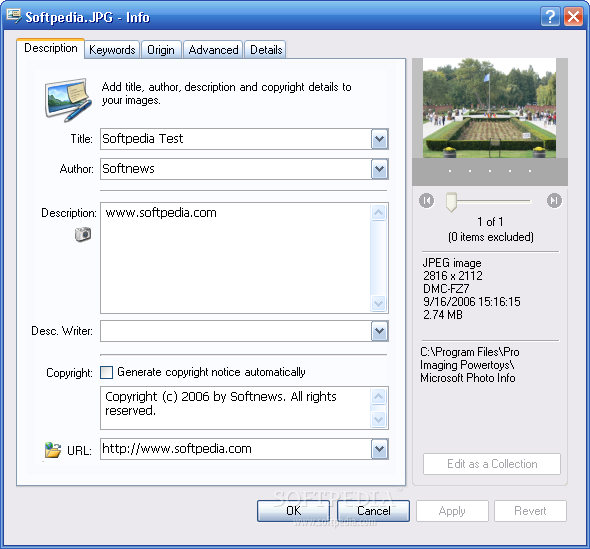Click the camera icon under Description label
The height and width of the screenshot is (549, 590).
(x=83, y=234)
